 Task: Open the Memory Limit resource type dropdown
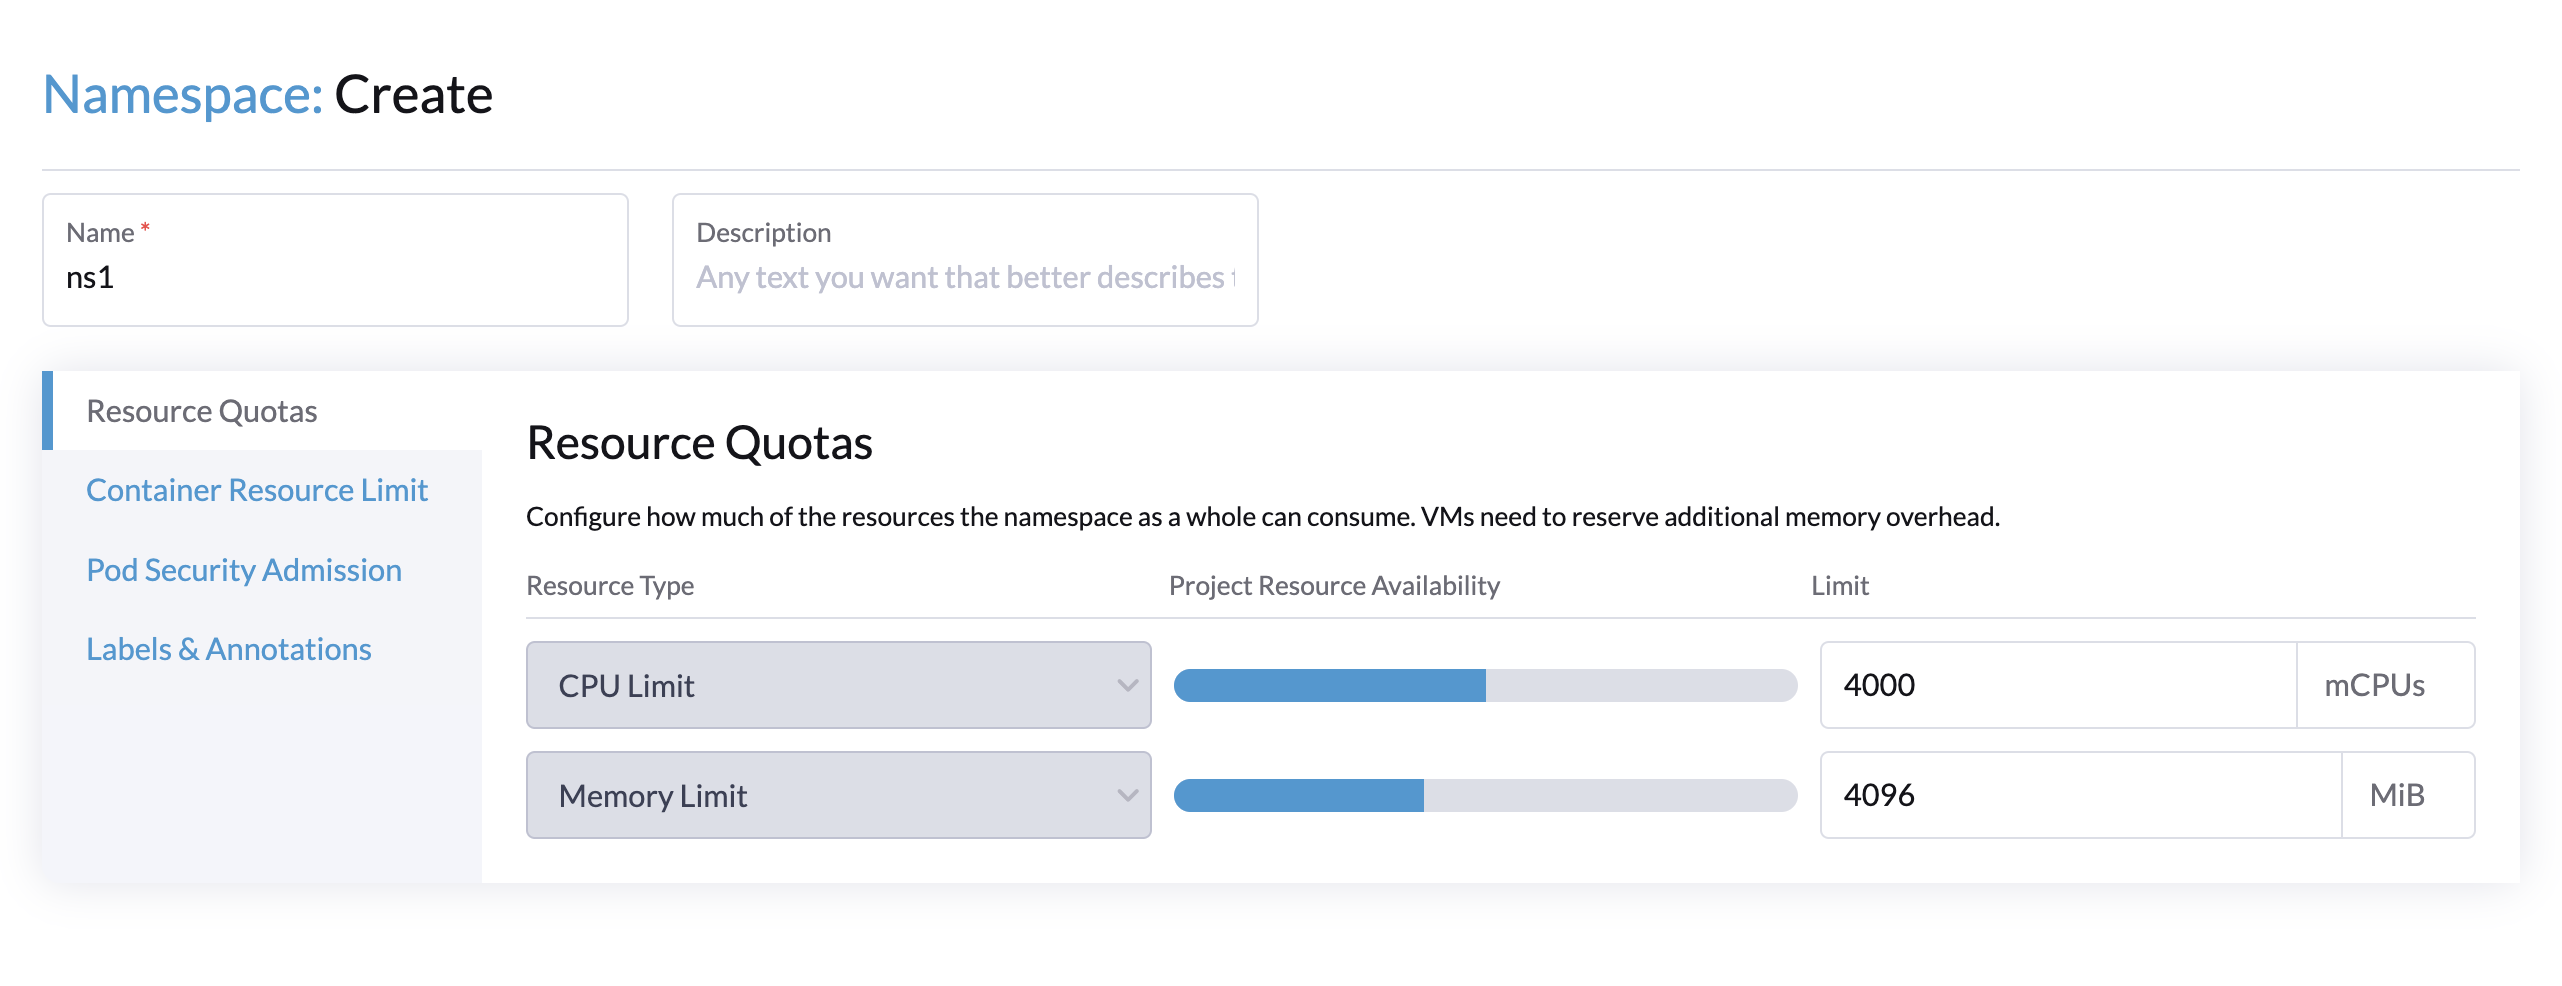(838, 795)
